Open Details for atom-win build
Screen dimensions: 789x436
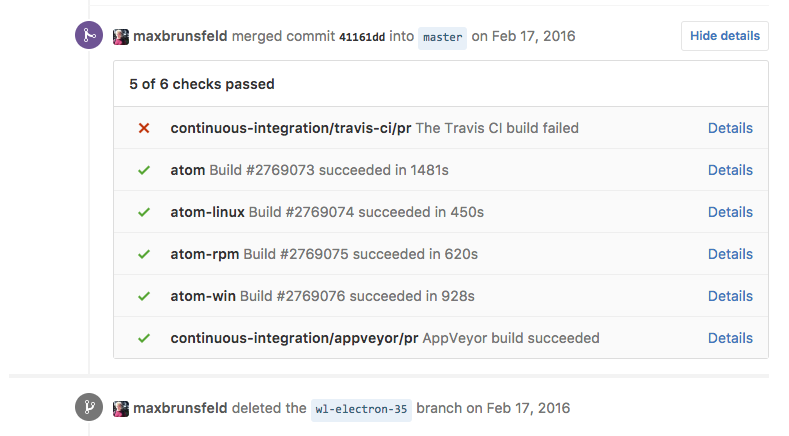click(730, 296)
